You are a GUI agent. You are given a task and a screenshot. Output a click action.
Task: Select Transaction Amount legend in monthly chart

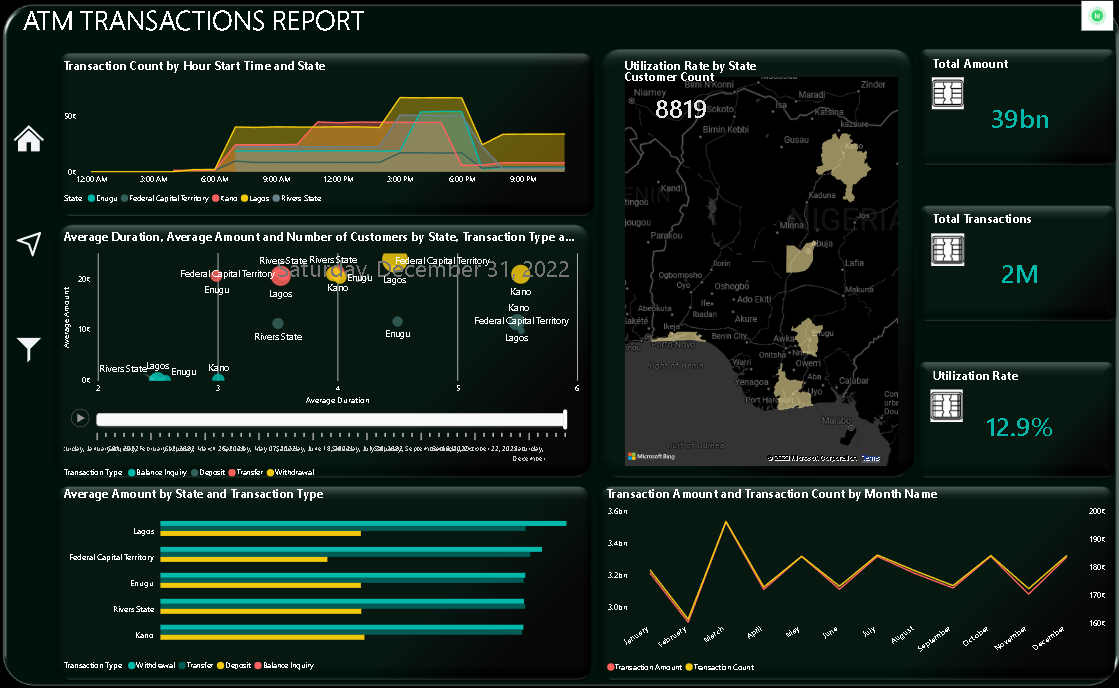[648, 667]
